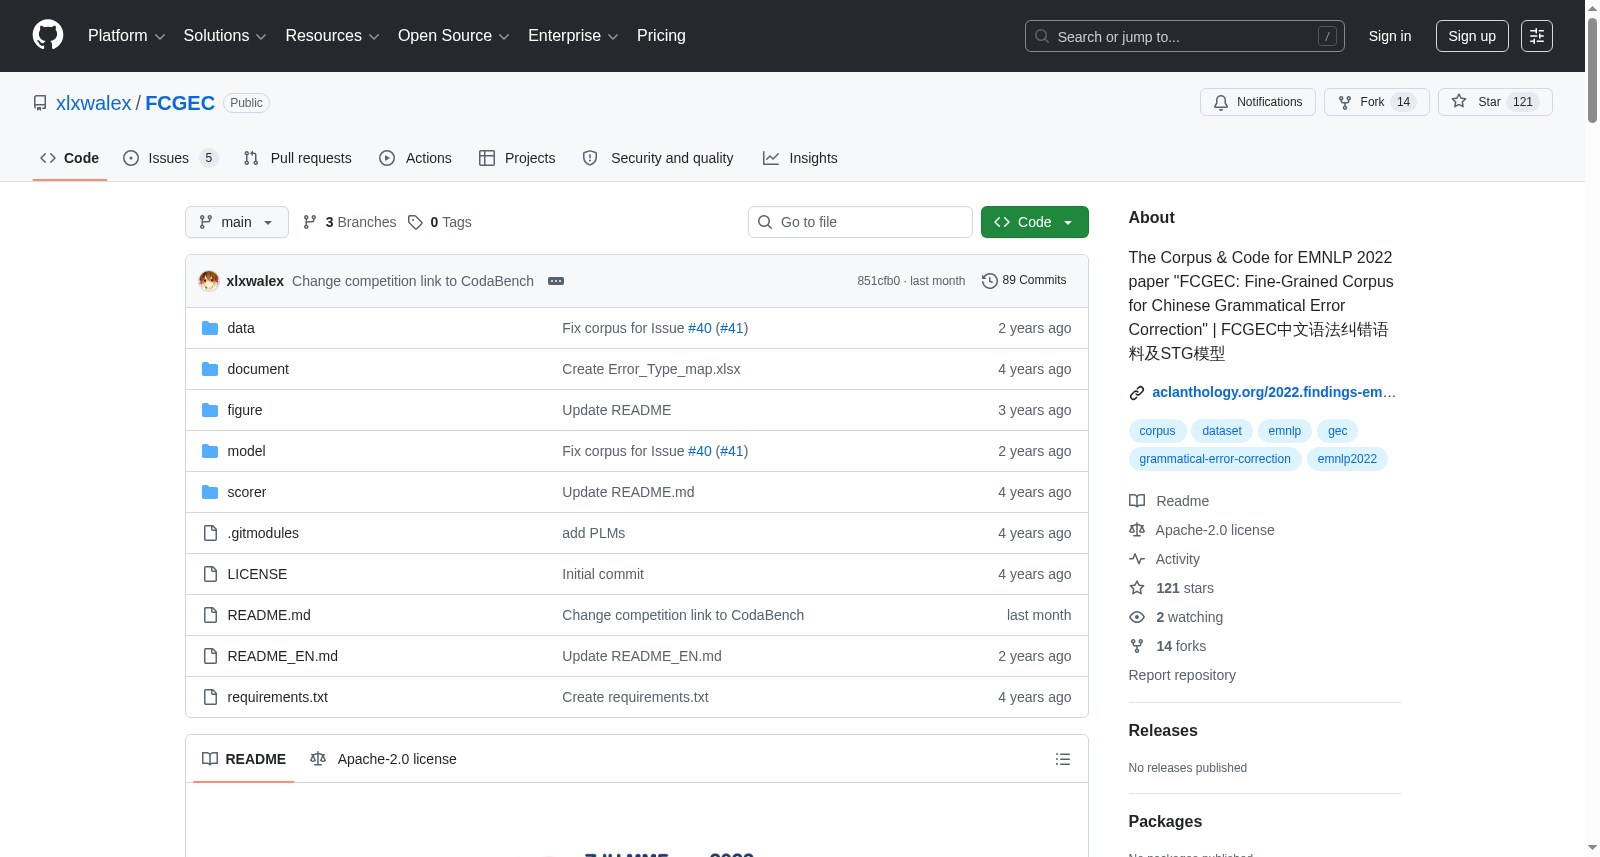The image size is (1600, 857).
Task: Click the emnlp2022 topic tag
Action: pos(1347,459)
